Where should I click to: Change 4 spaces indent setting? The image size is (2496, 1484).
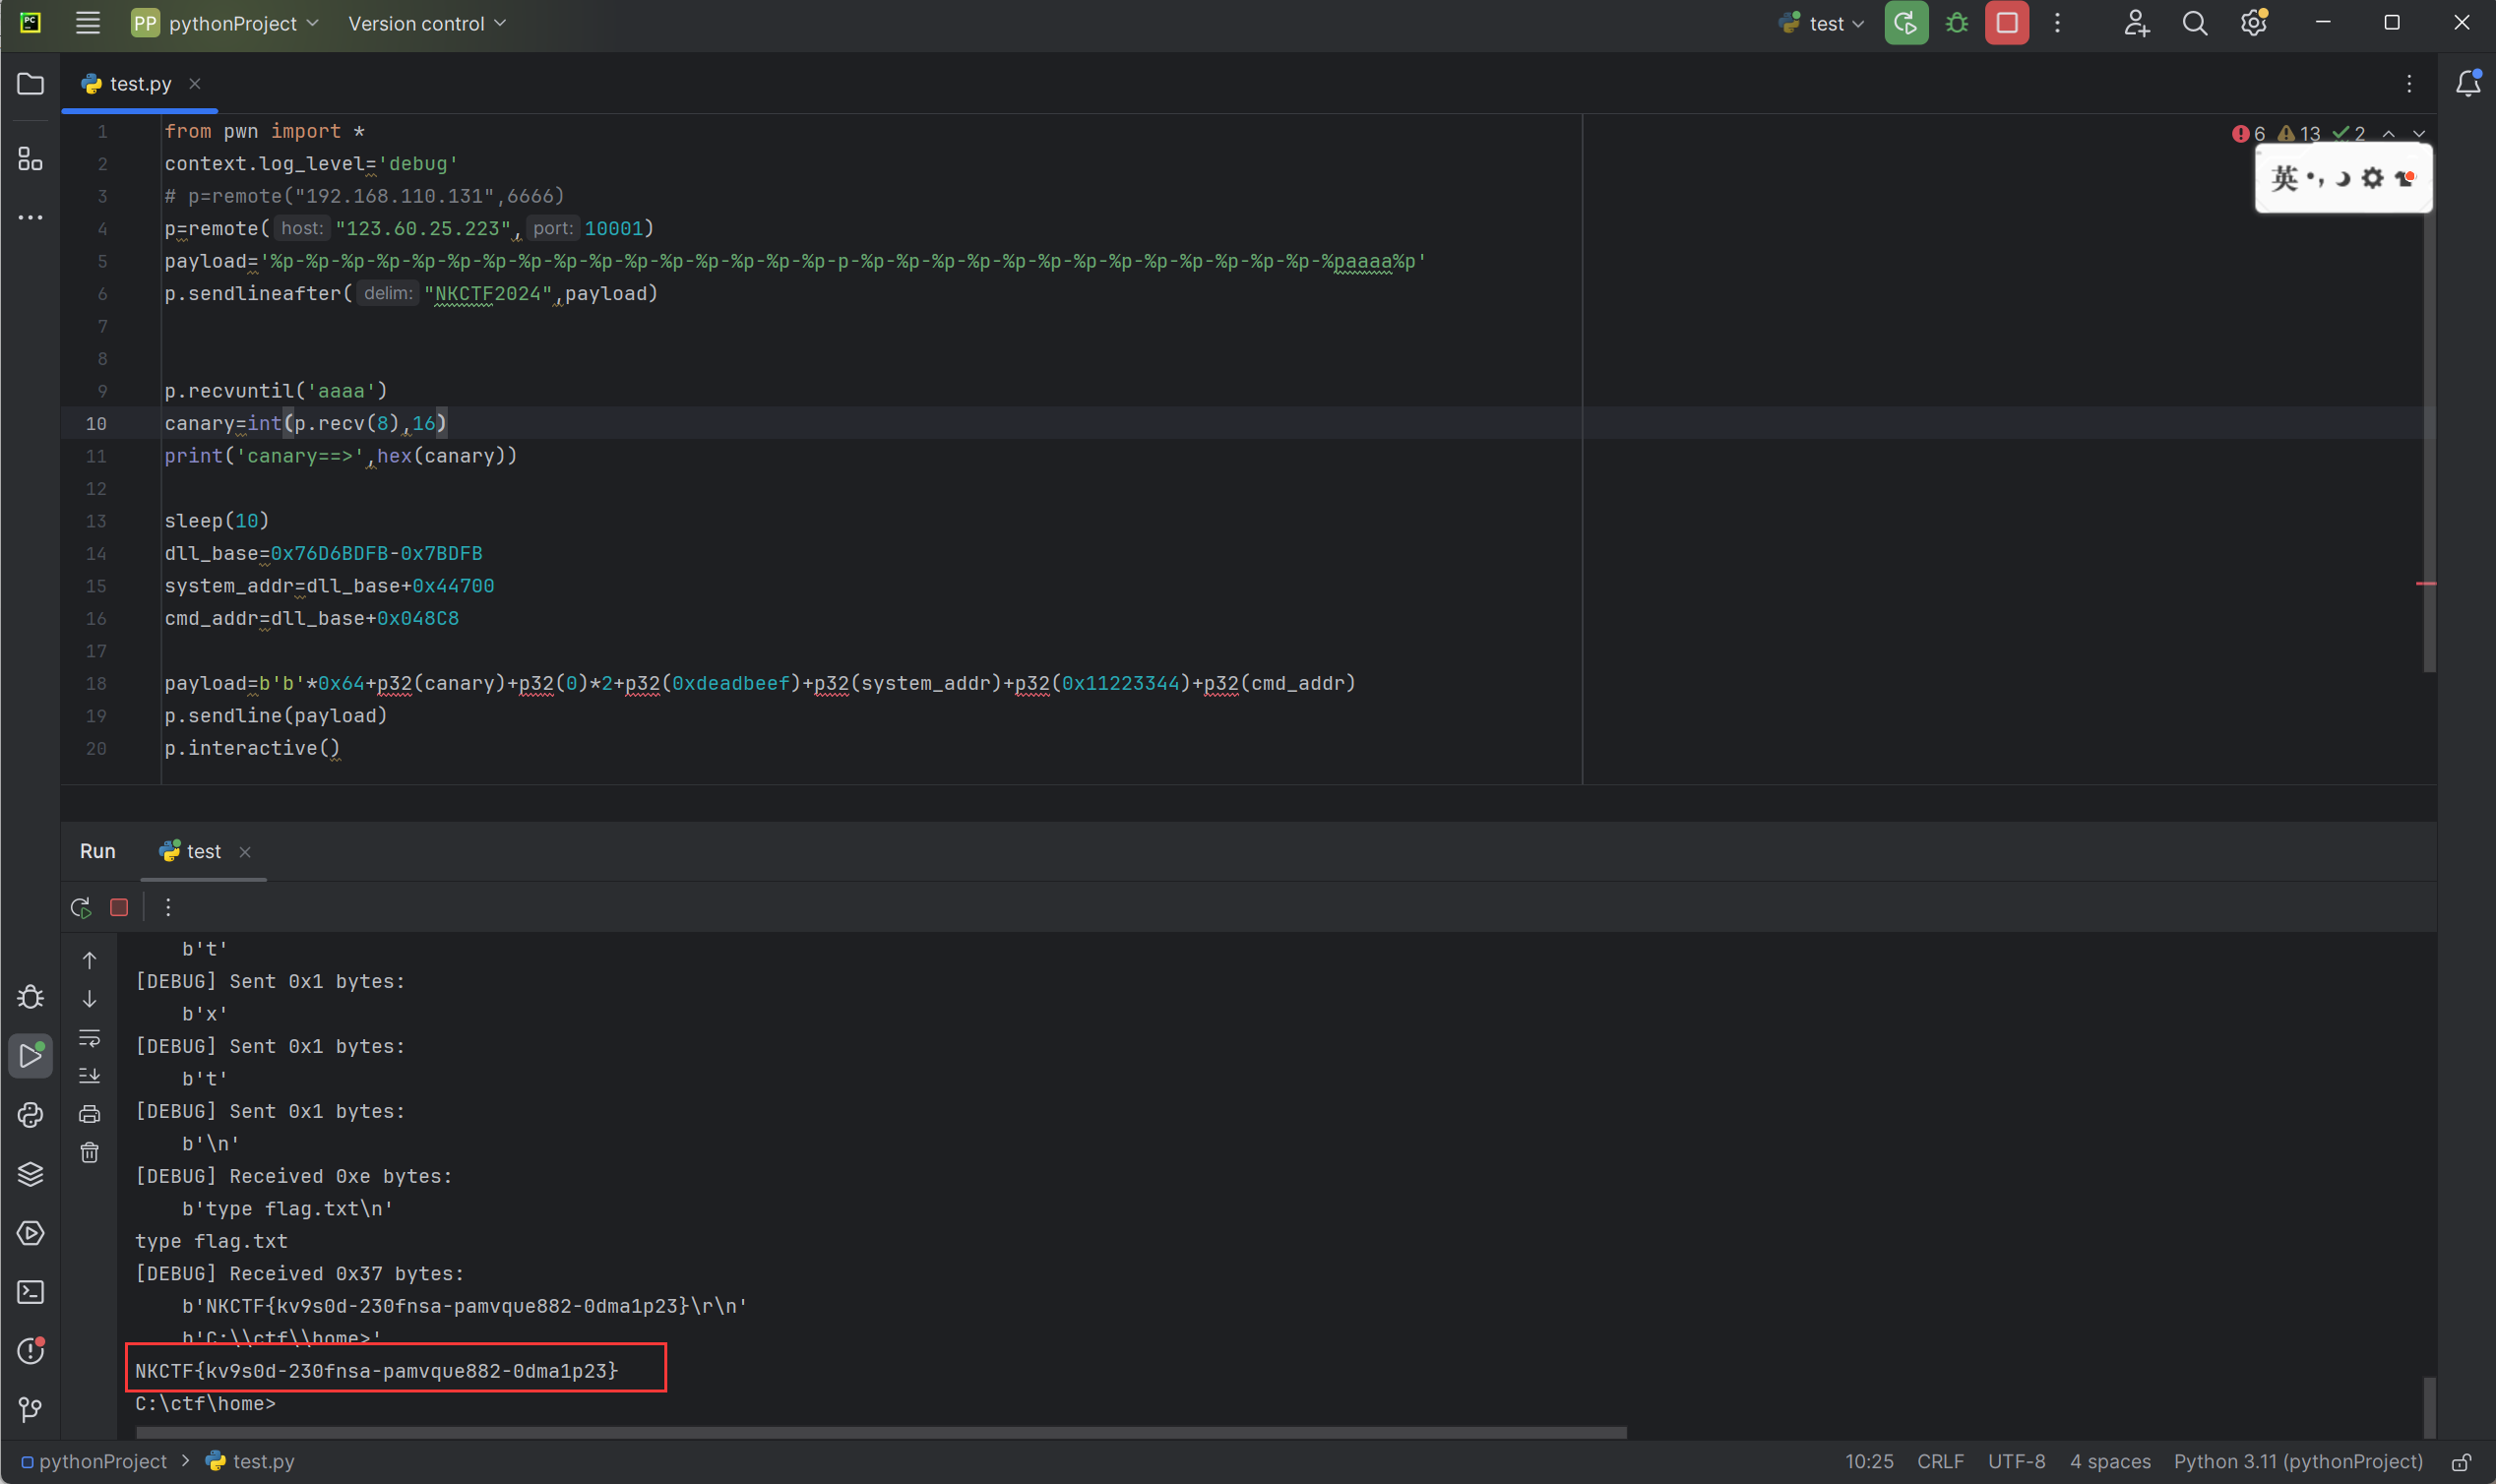[x=2110, y=1461]
